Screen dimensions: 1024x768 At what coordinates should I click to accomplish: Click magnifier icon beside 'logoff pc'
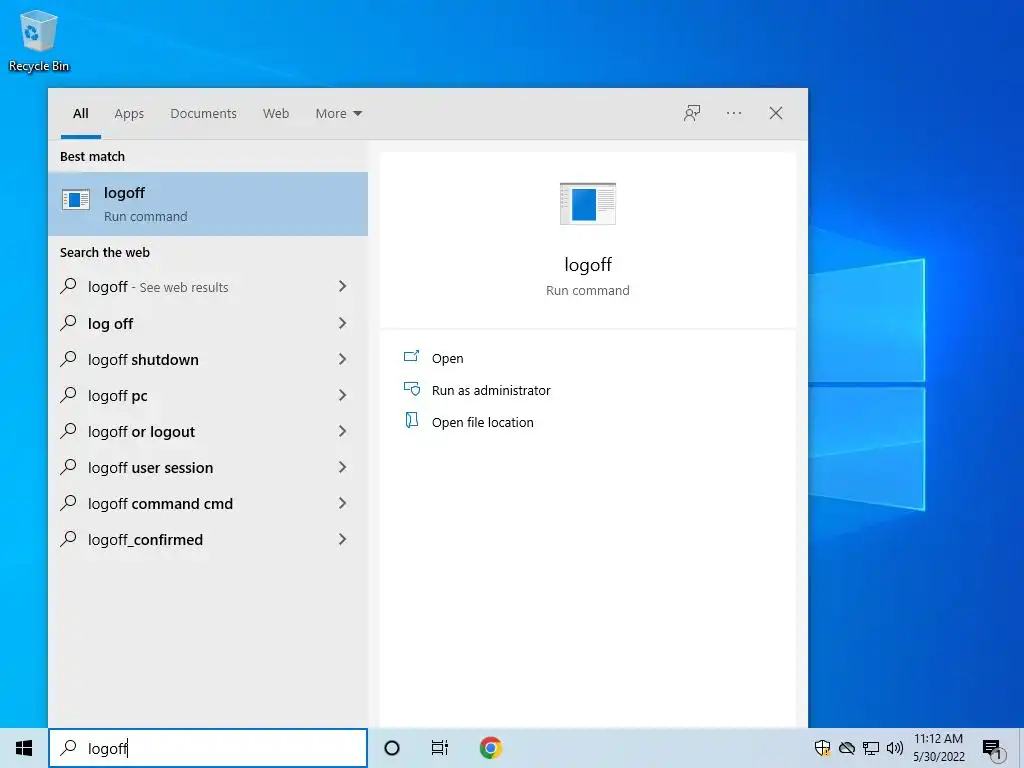click(69, 394)
